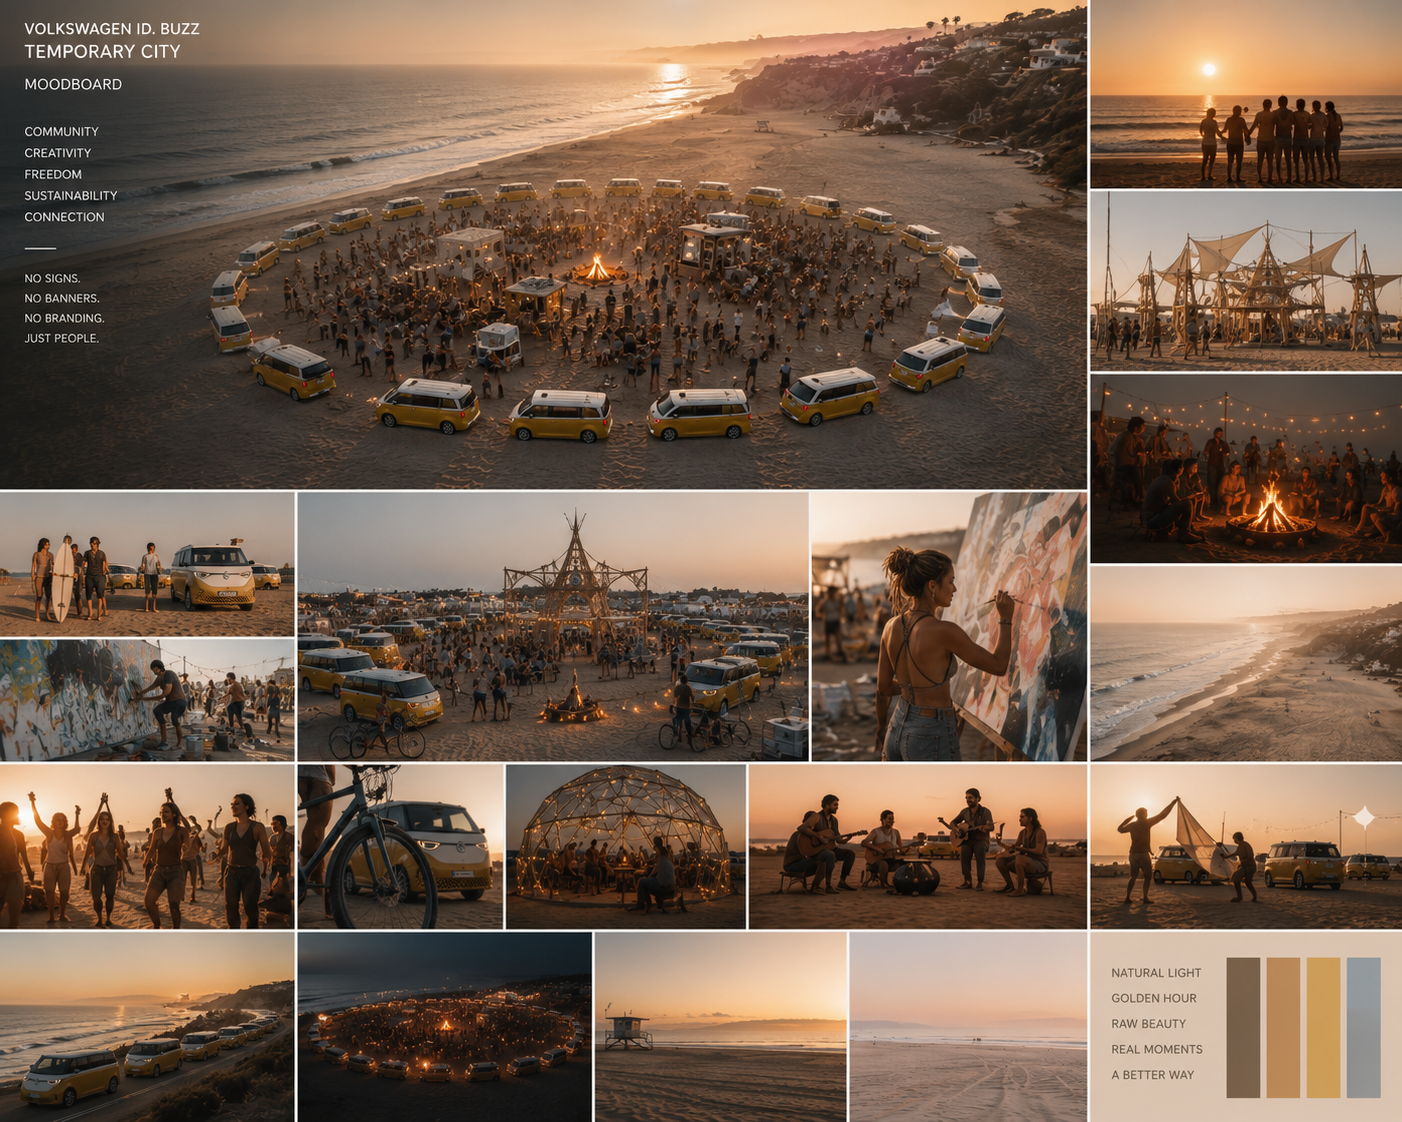The width and height of the screenshot is (1402, 1122).
Task: Open the night aerial van circle photo
Action: [x=444, y=1027]
